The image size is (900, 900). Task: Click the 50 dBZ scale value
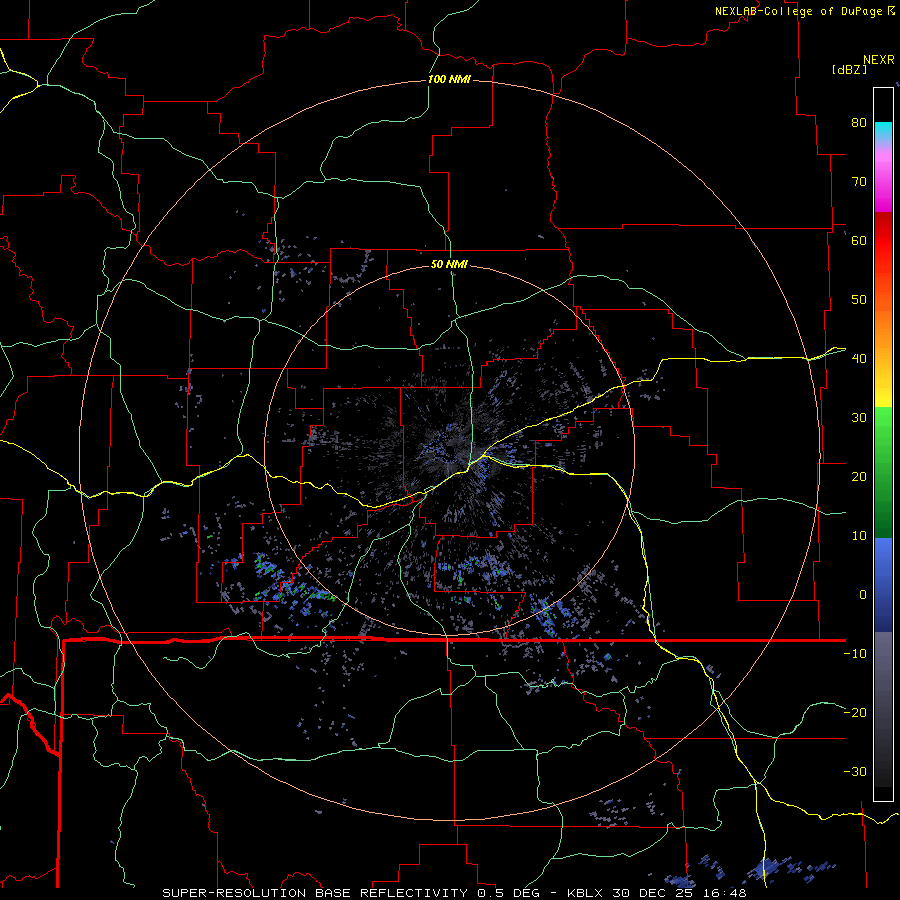click(x=859, y=300)
